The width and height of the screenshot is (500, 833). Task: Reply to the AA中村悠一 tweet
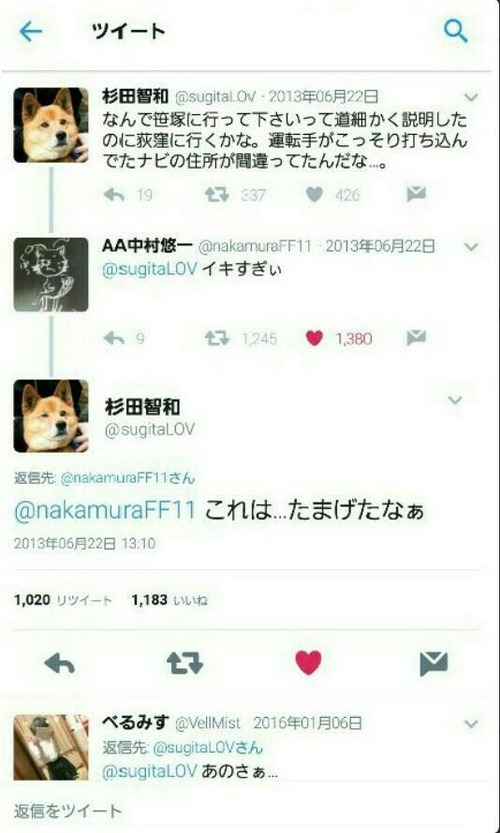pos(114,338)
